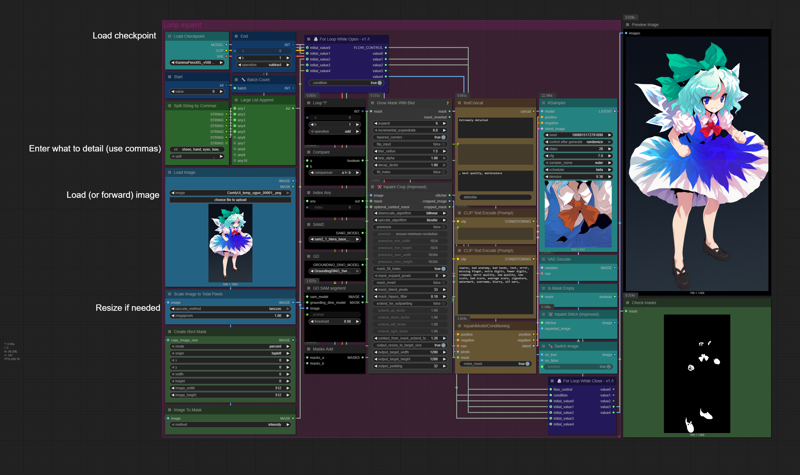This screenshot has height=475, width=800.
Task: Click denoise value widget in KSampler
Action: [578, 177]
